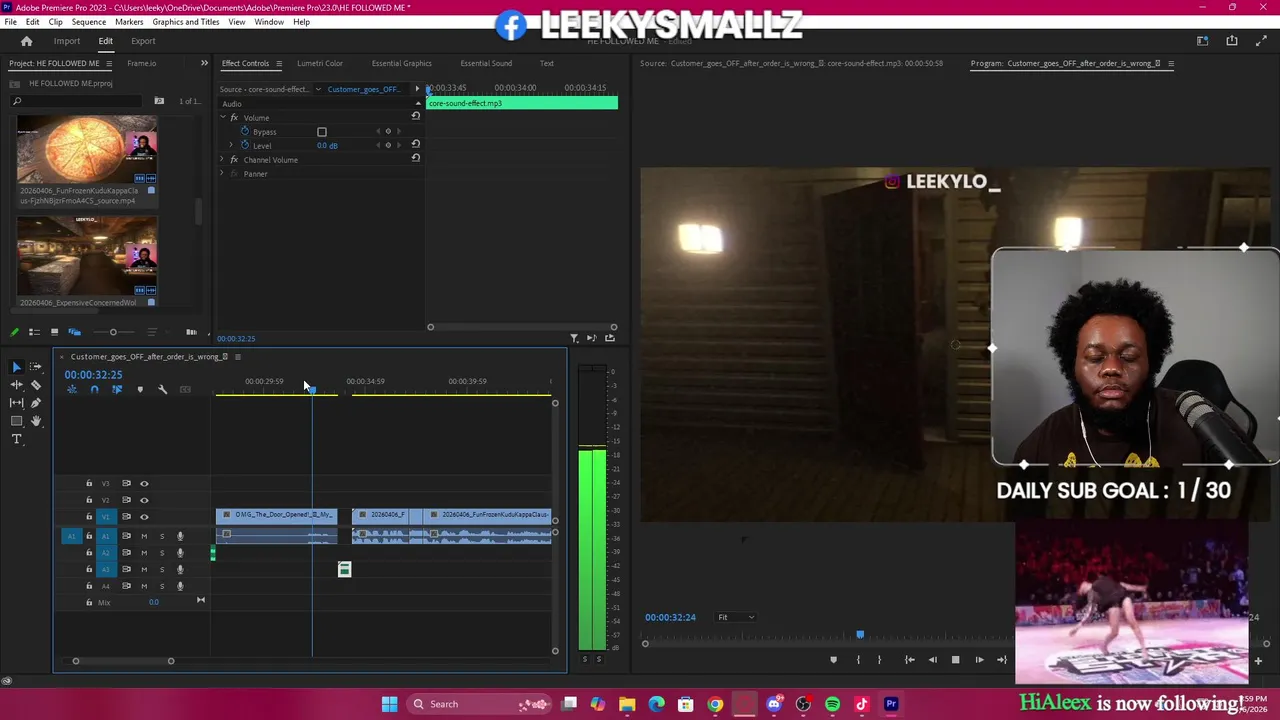Image resolution: width=1280 pixels, height=720 pixels.
Task: Pick the Razor tool
Action: point(36,385)
